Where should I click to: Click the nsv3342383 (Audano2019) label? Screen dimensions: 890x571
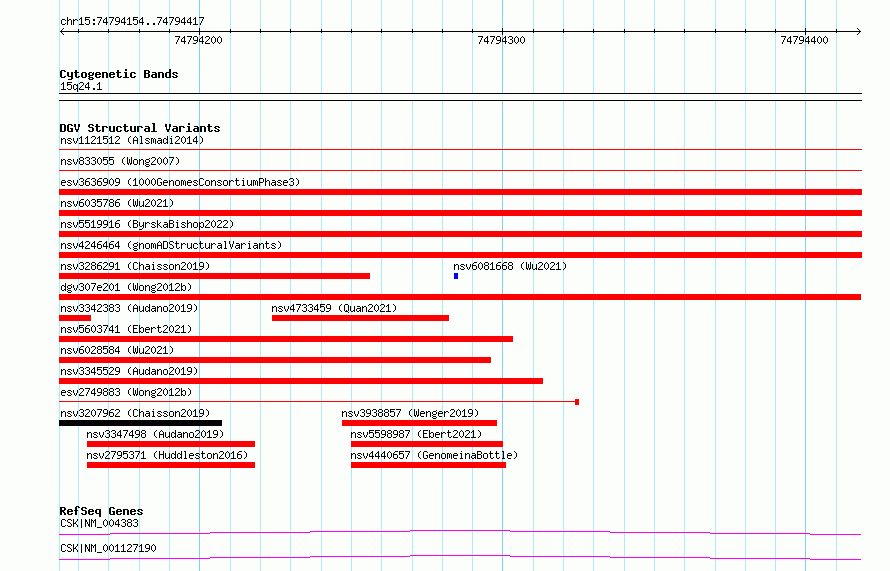pos(129,308)
